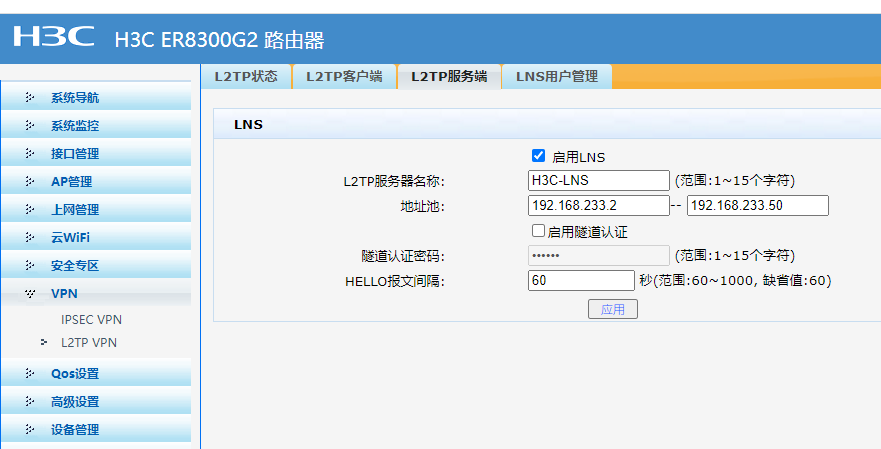Expand the 上网管理 arrow icon
The height and width of the screenshot is (449, 881).
[x=30, y=210]
